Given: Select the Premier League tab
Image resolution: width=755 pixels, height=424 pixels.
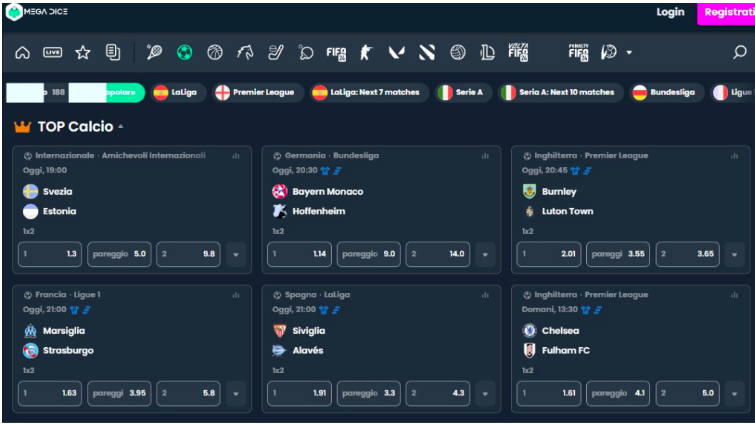Looking at the screenshot, I should coord(257,92).
